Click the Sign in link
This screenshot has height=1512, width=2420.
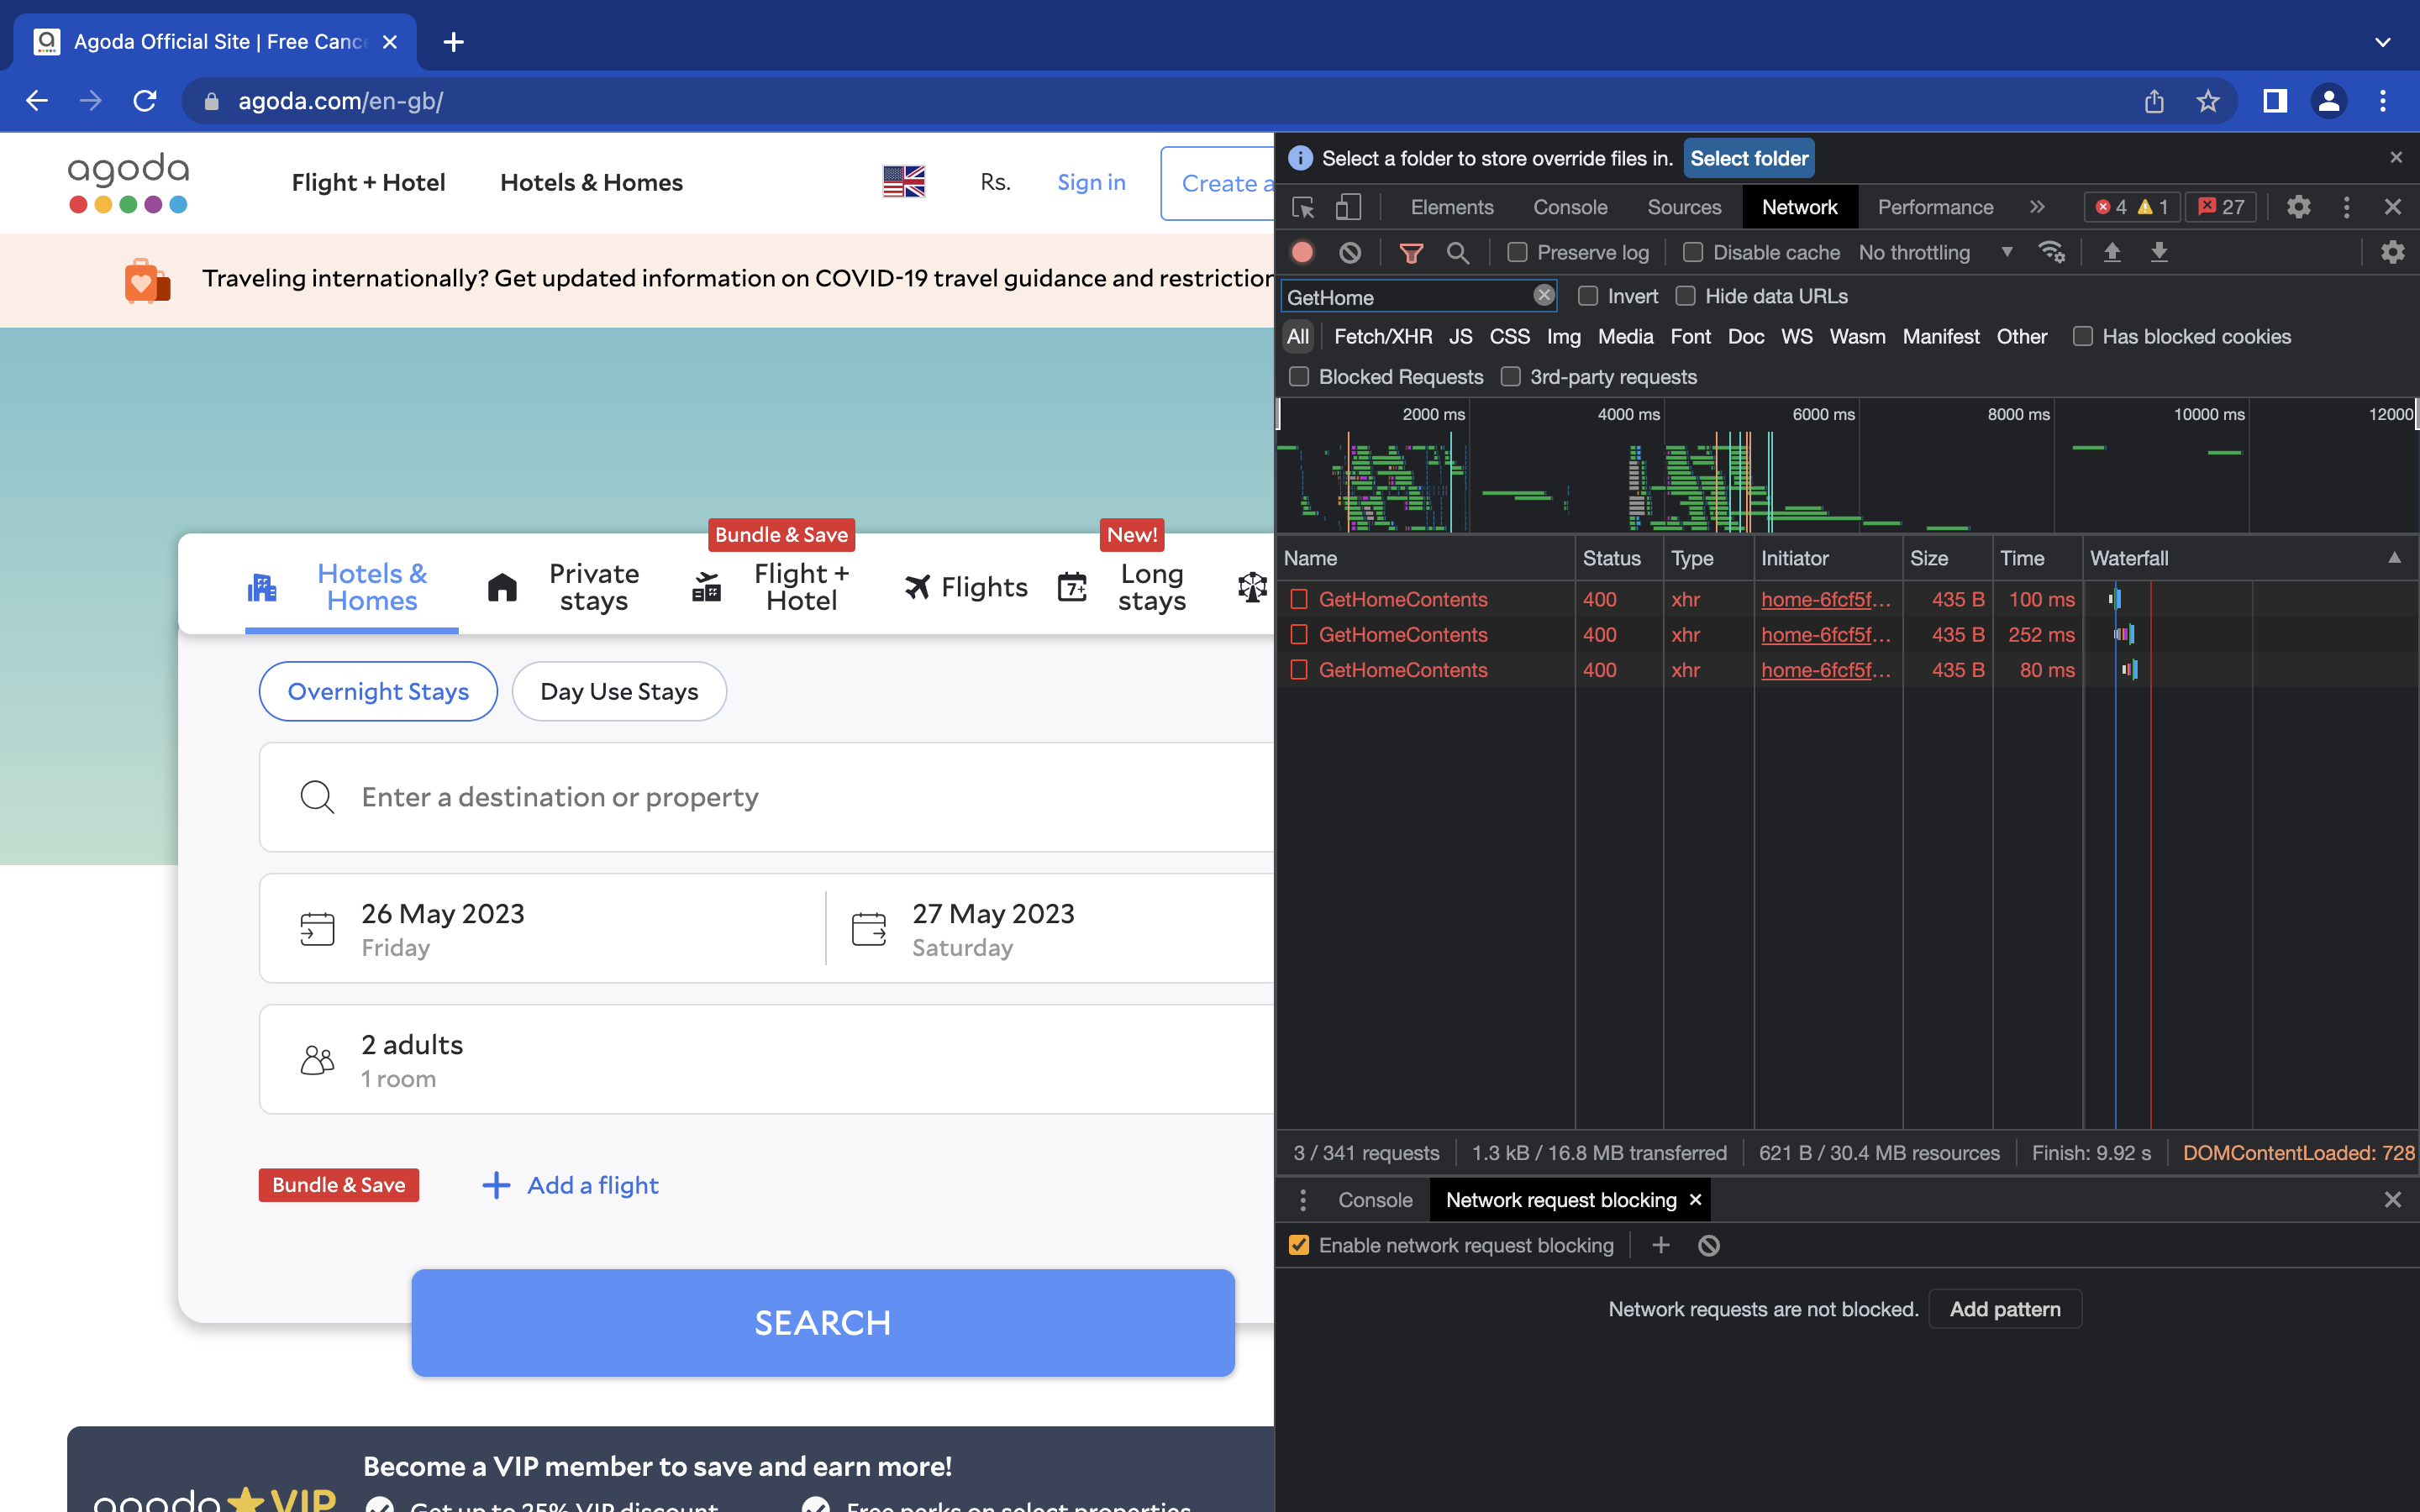tap(1091, 182)
